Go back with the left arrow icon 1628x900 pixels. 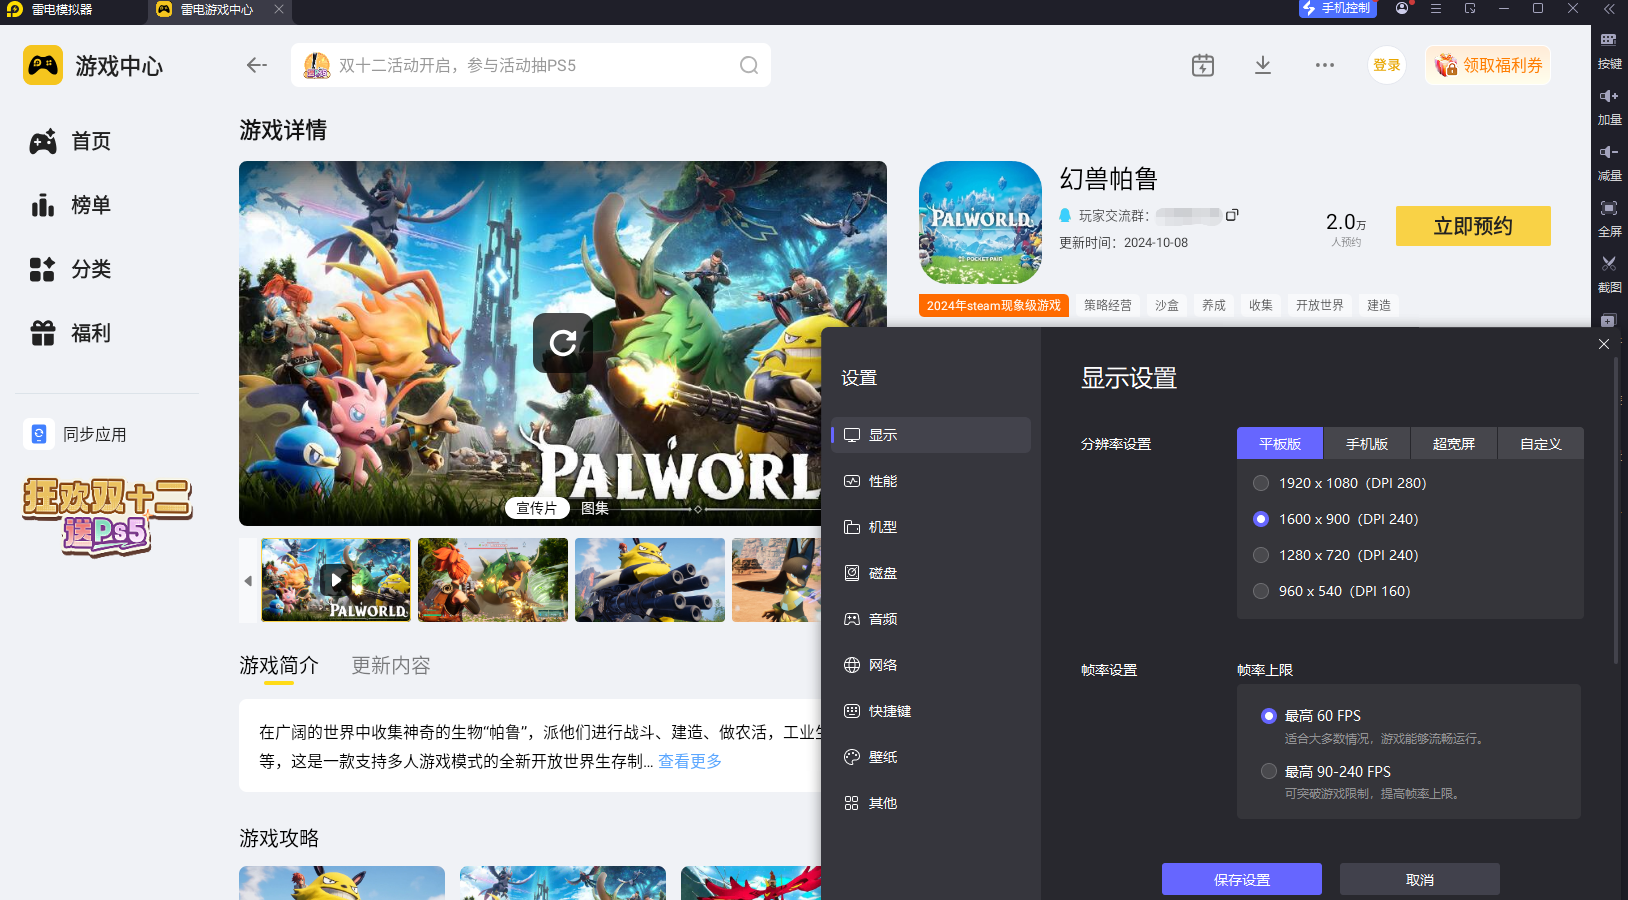click(x=257, y=65)
